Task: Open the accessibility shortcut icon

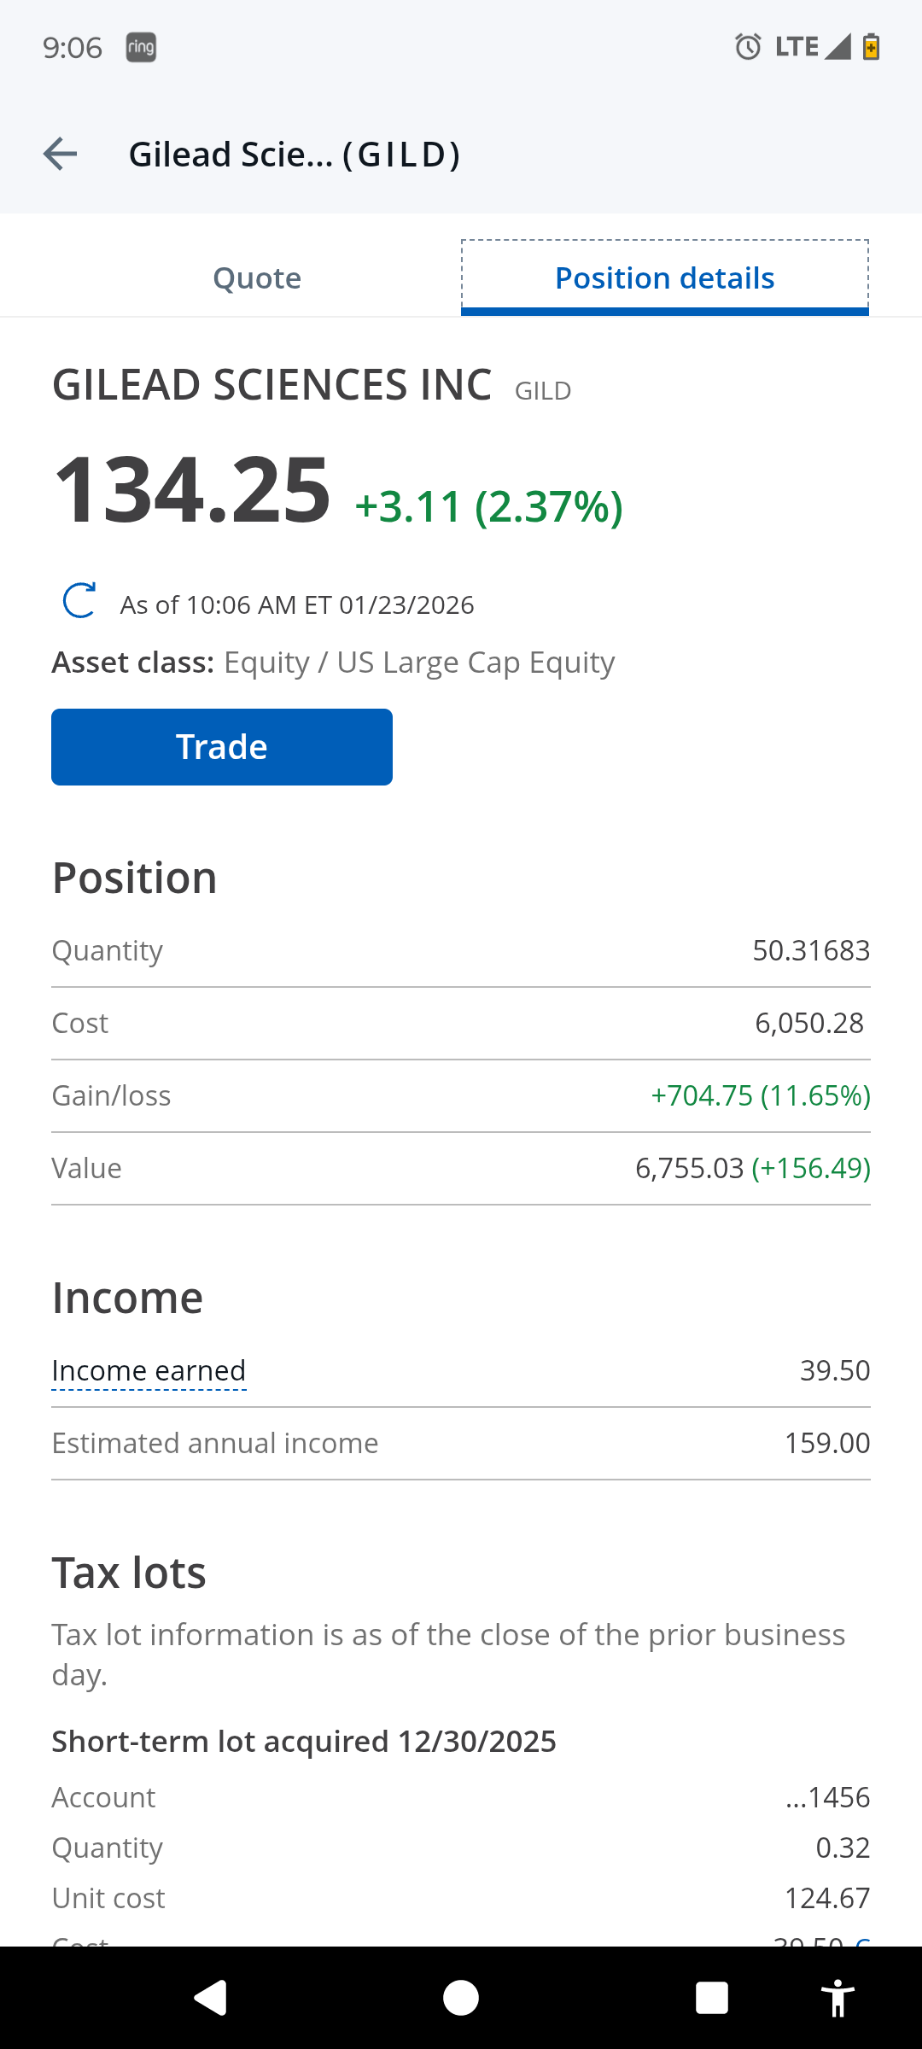Action: [838, 1997]
